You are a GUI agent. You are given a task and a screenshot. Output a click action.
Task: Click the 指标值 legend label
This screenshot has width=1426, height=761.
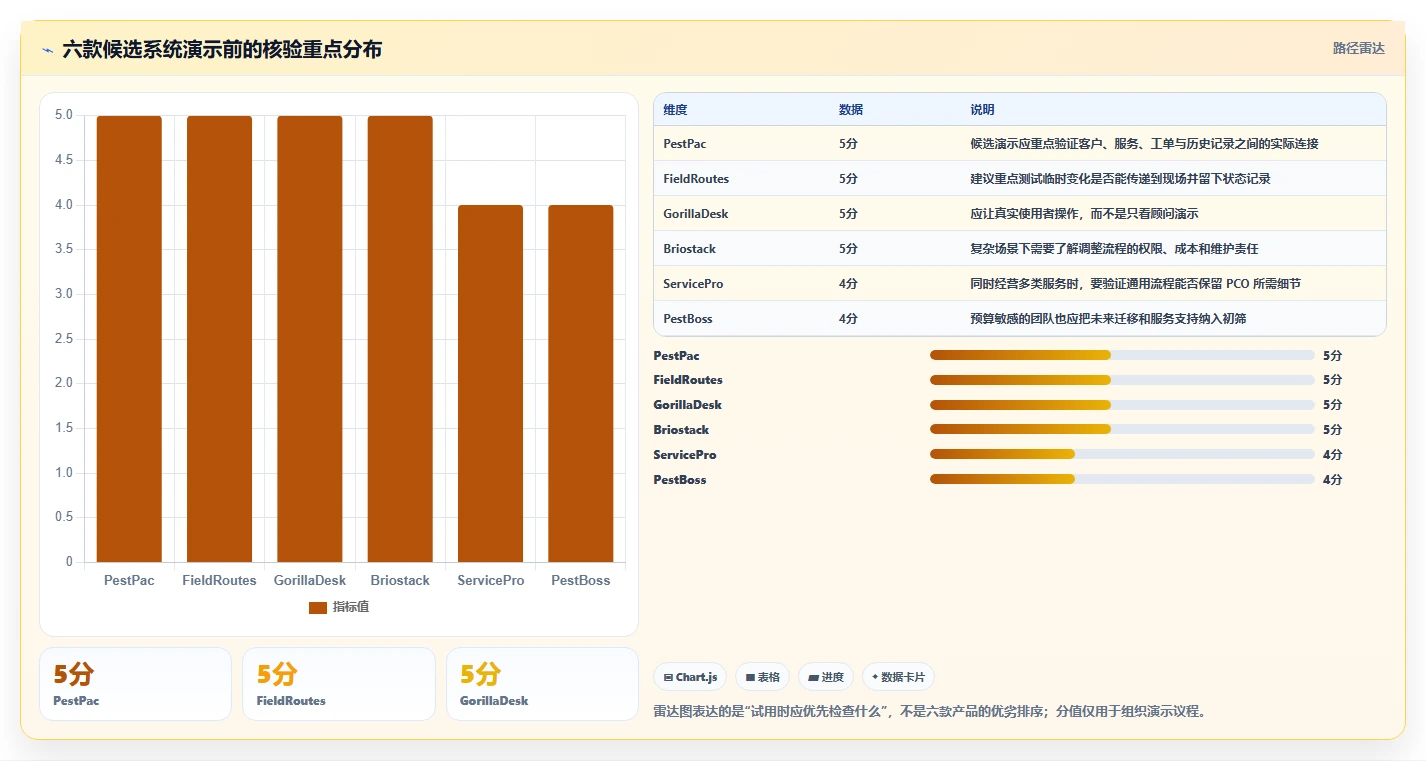(351, 607)
